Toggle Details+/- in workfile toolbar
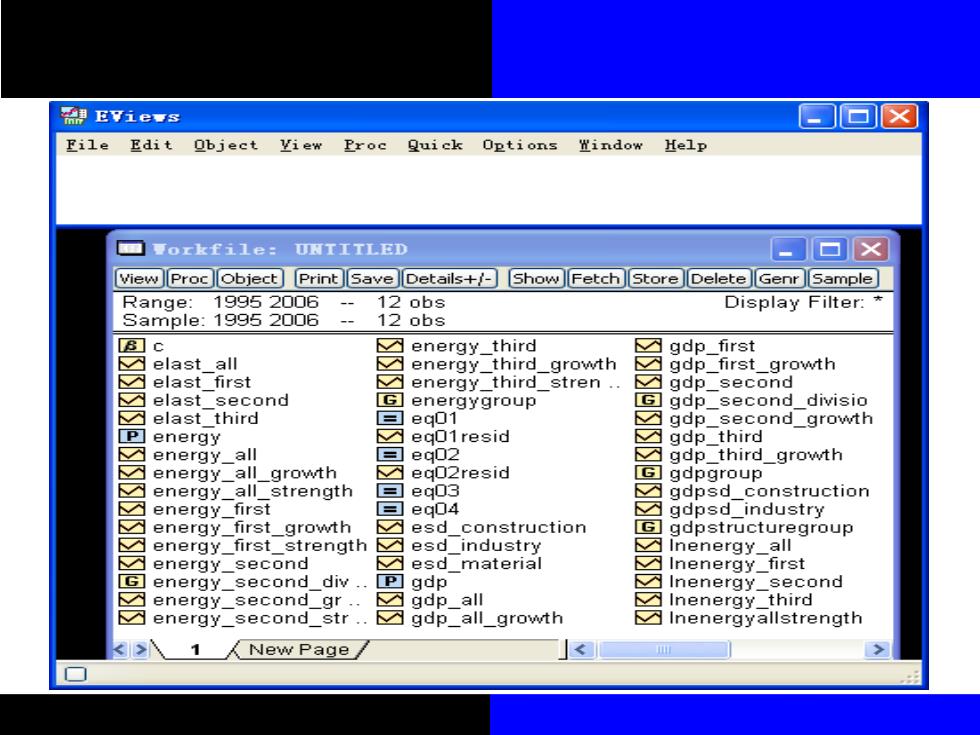The width and height of the screenshot is (980, 735). [449, 278]
